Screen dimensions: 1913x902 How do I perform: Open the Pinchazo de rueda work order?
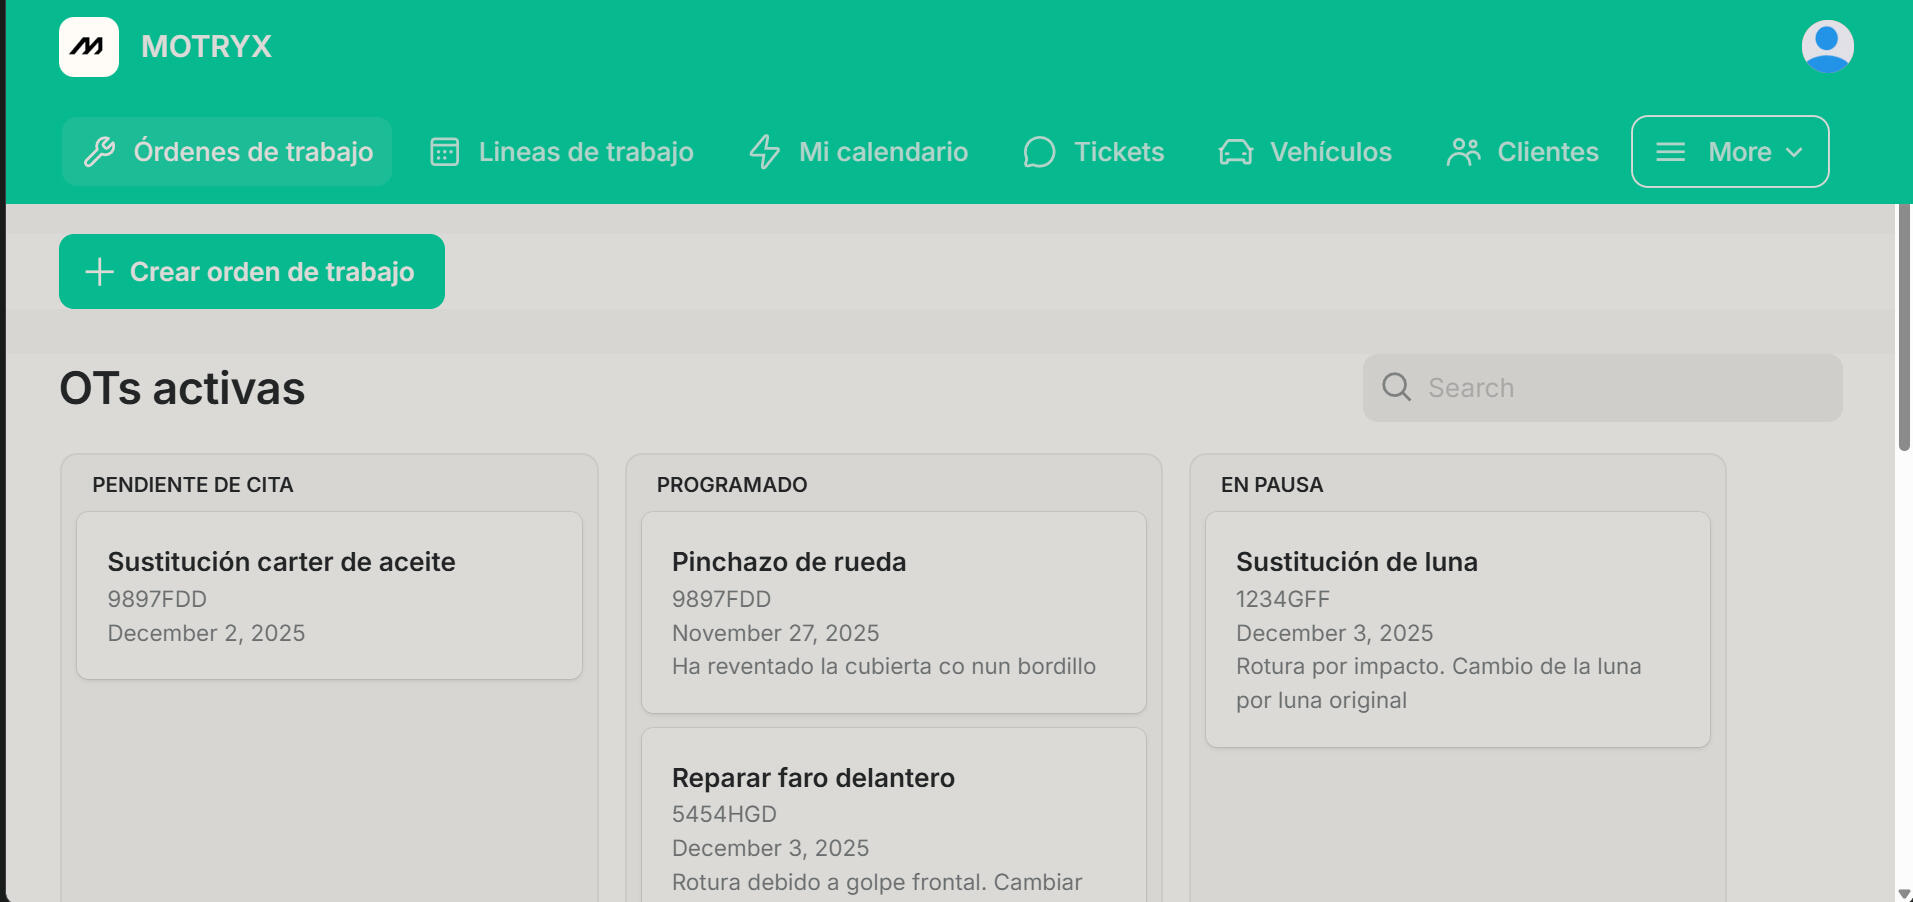893,612
